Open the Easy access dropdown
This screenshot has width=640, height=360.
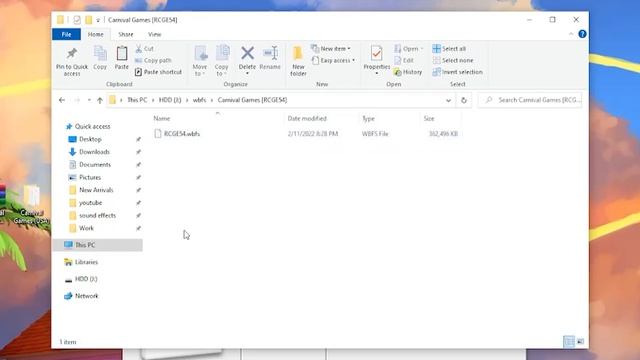[x=333, y=60]
